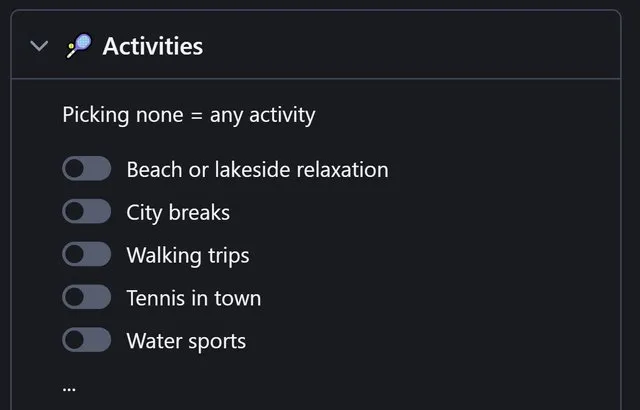Viewport: 640px width, 410px height.
Task: Click the round knob of Tennis in town switch
Action: click(x=75, y=297)
